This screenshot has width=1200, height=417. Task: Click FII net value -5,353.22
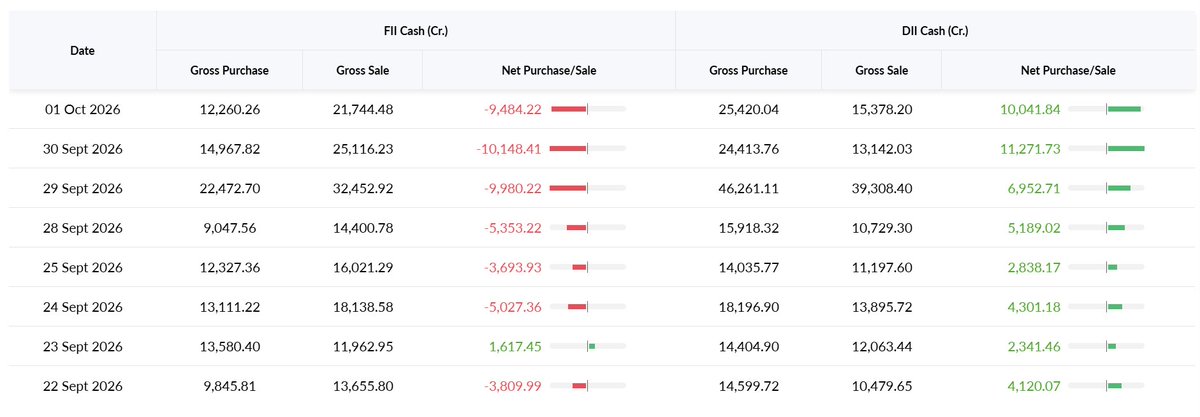pyautogui.click(x=513, y=228)
